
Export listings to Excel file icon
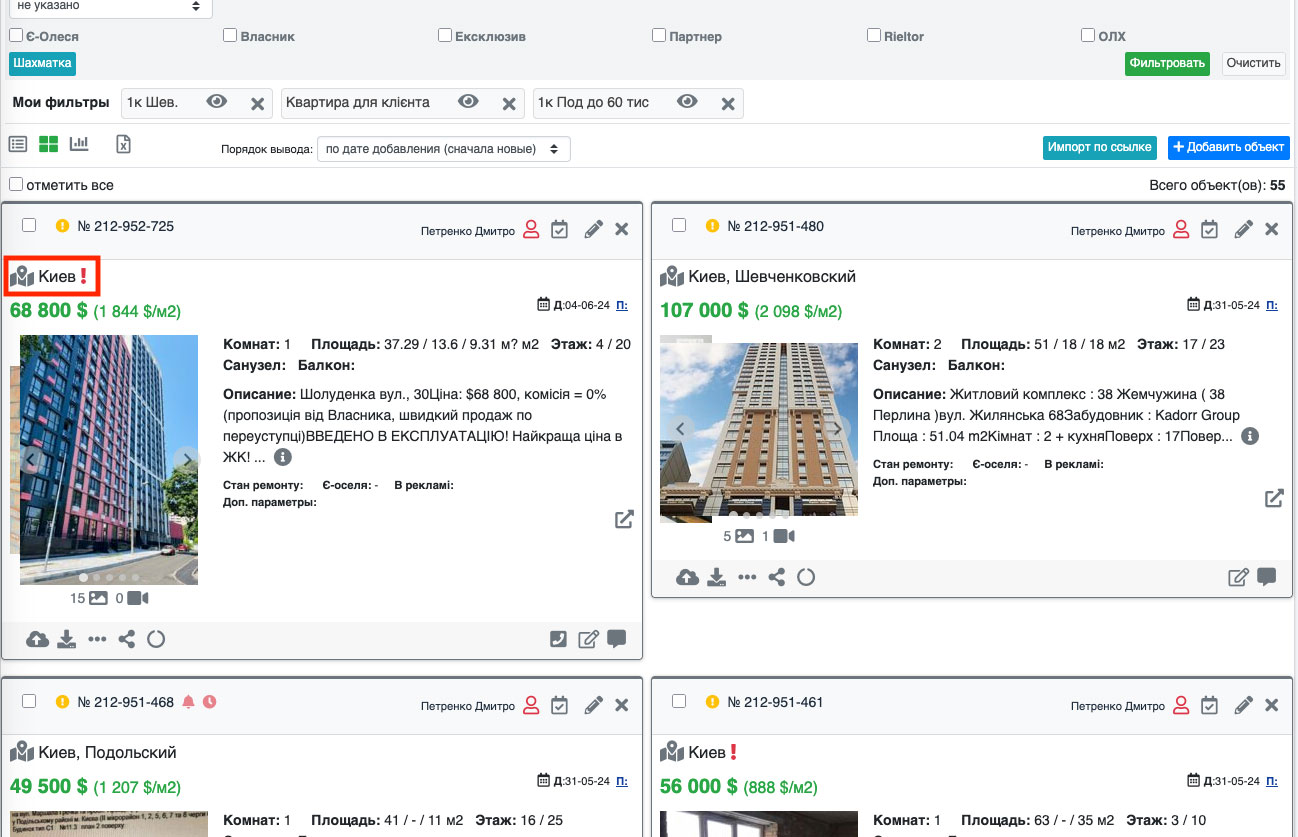(x=123, y=144)
